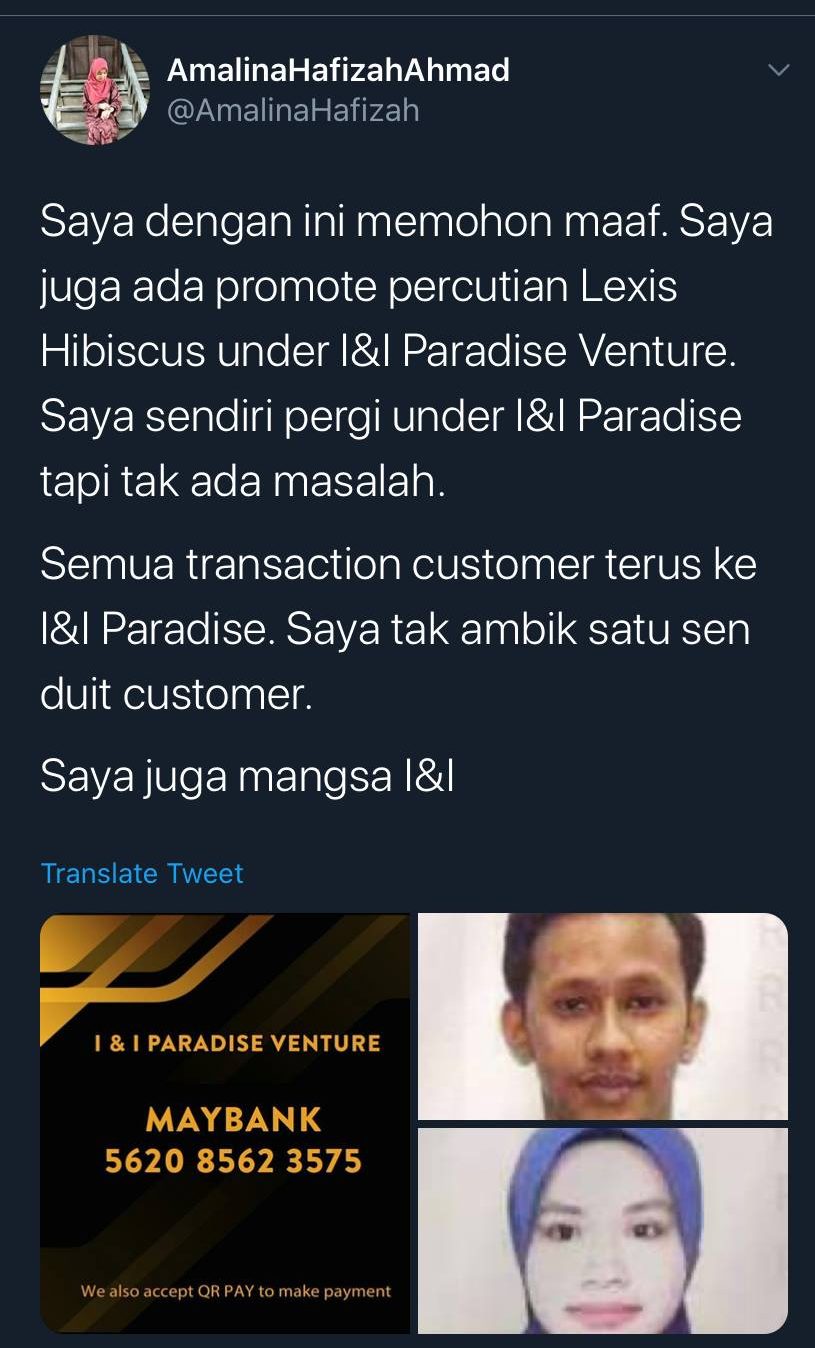815x1348 pixels.
Task: Click Translate Tweet
Action: [x=142, y=873]
